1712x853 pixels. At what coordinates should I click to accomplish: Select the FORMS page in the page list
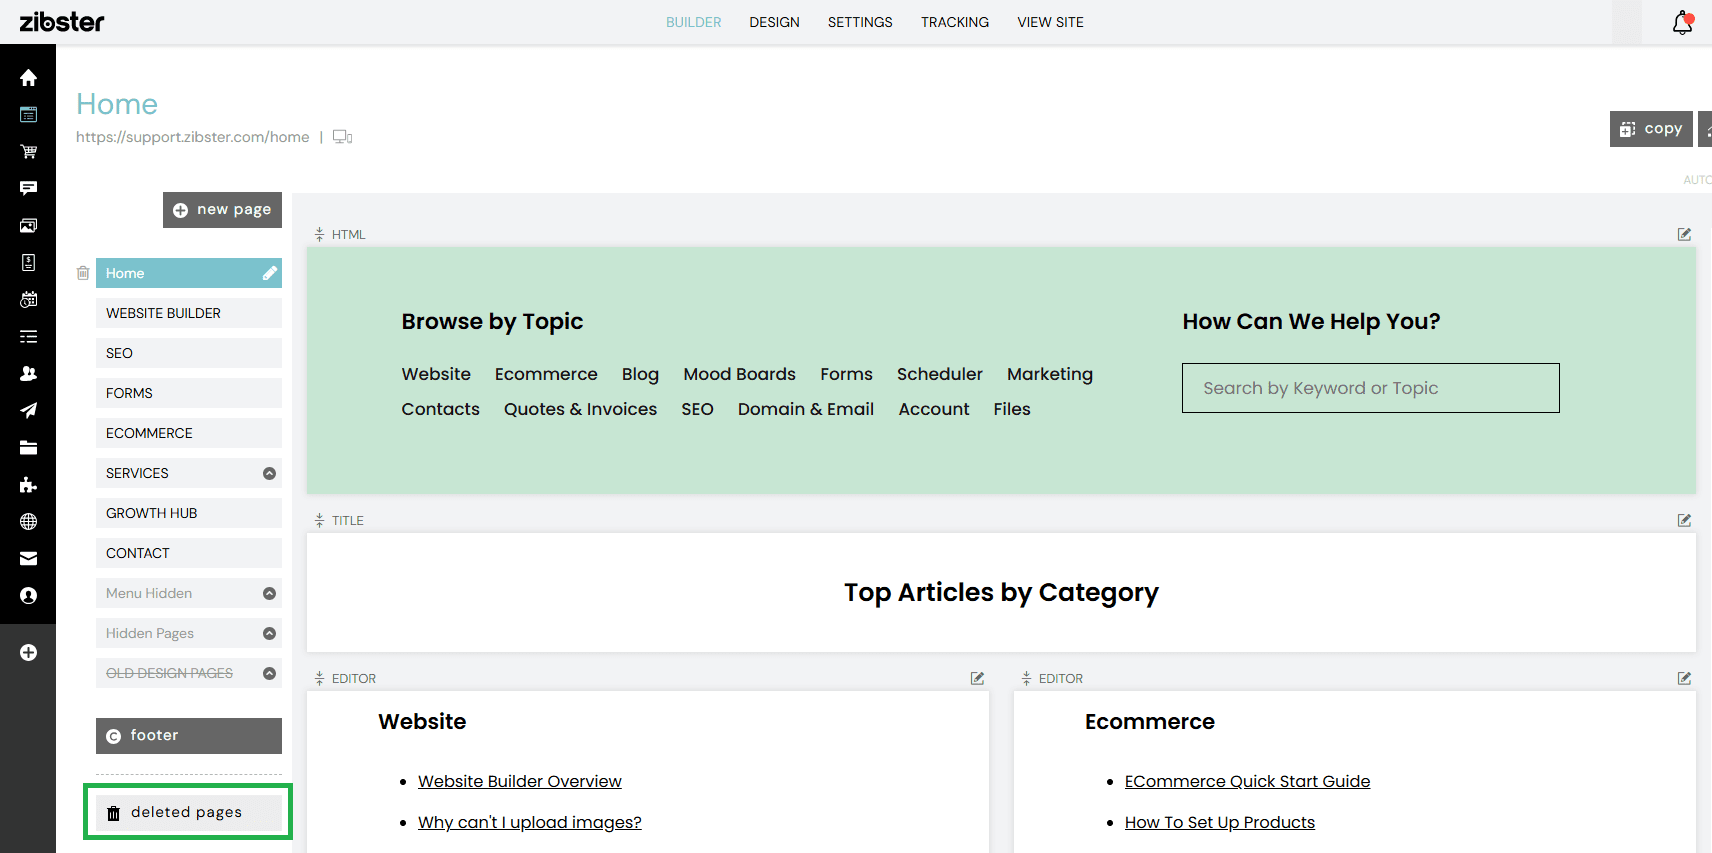pos(189,393)
